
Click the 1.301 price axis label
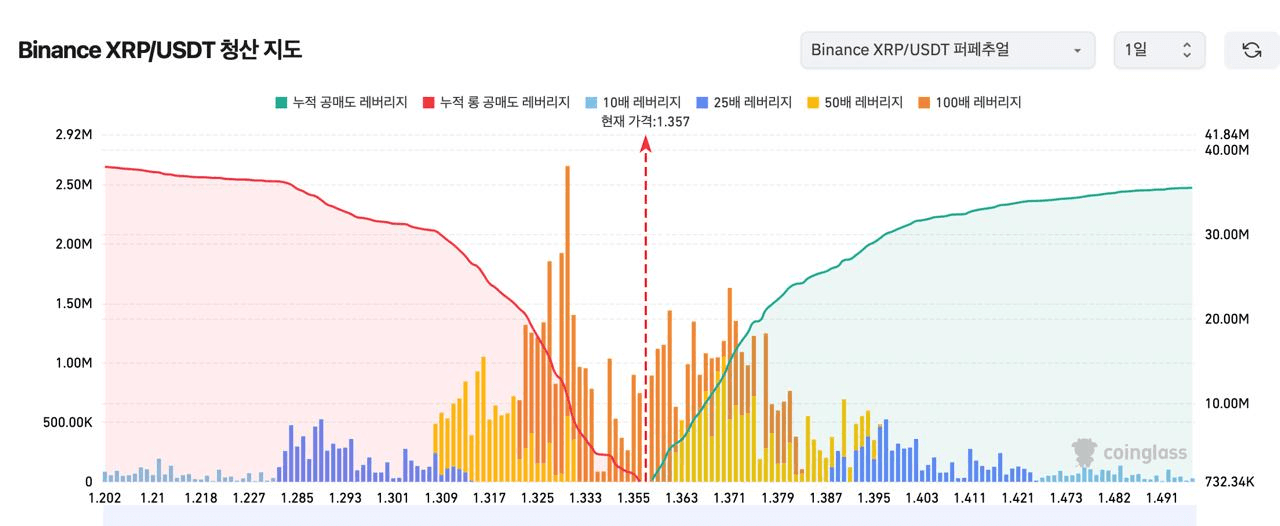(x=393, y=498)
